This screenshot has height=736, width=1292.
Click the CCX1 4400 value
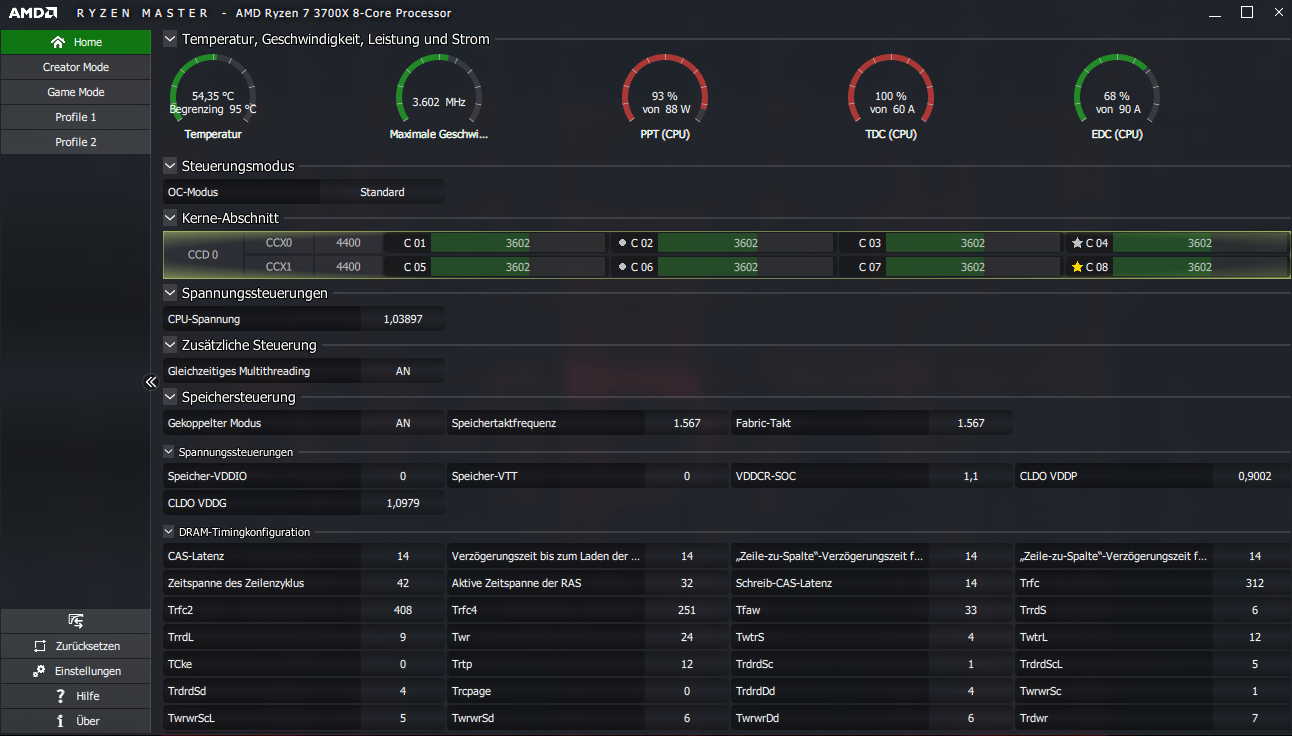click(349, 267)
